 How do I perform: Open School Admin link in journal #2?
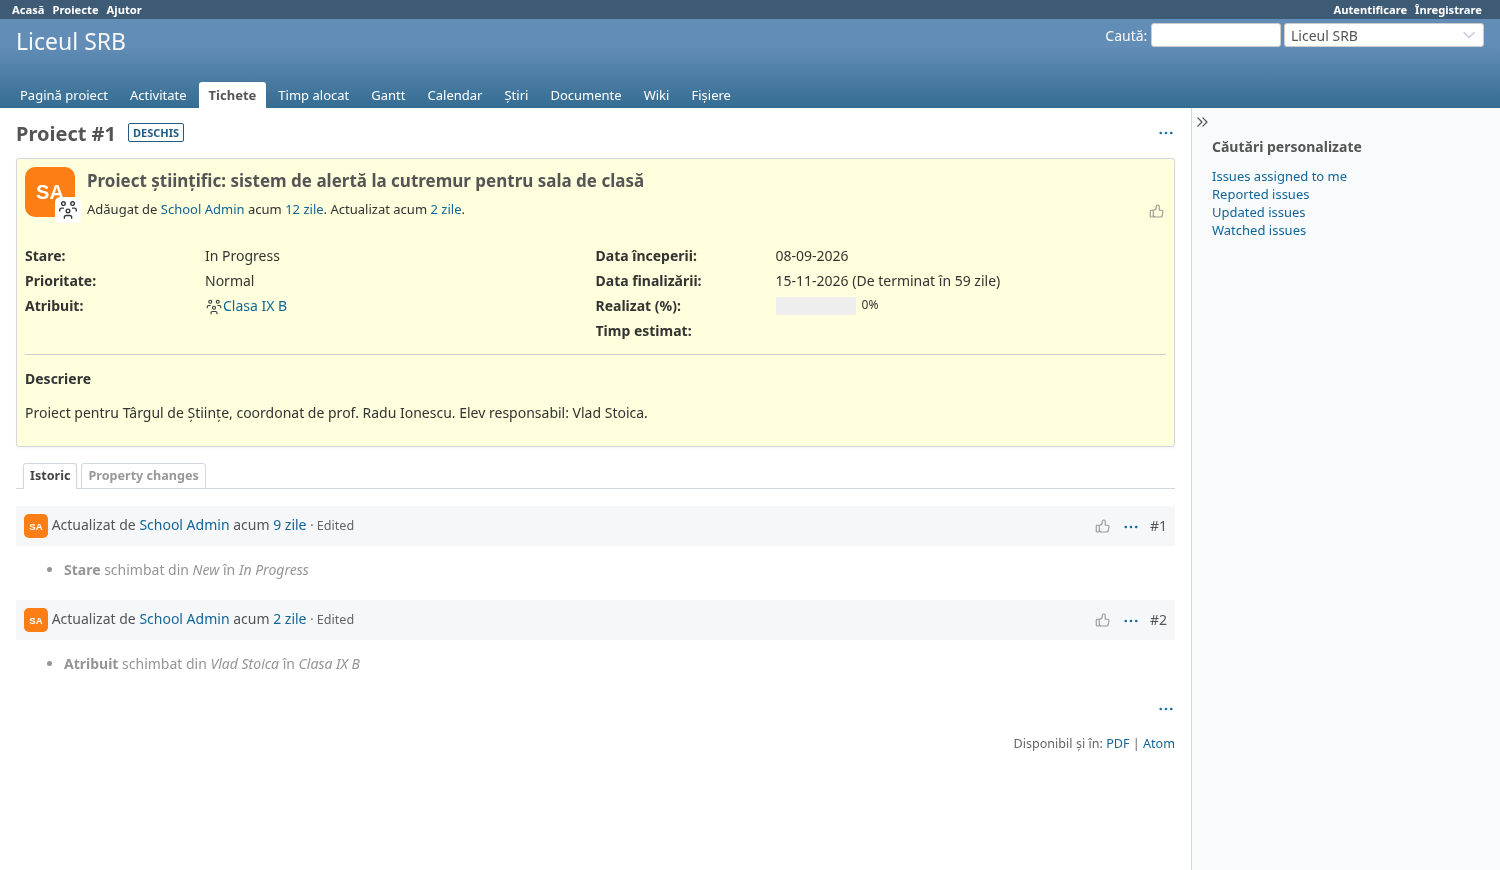(184, 619)
